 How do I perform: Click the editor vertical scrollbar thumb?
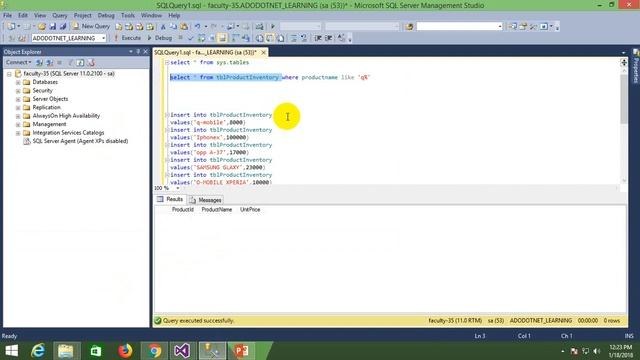(x=624, y=99)
